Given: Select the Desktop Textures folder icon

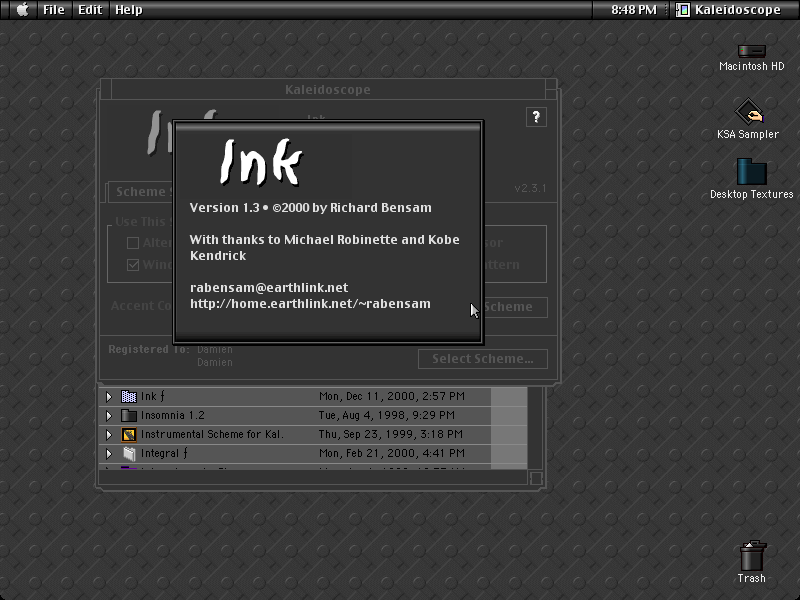Looking at the screenshot, I should point(752,171).
